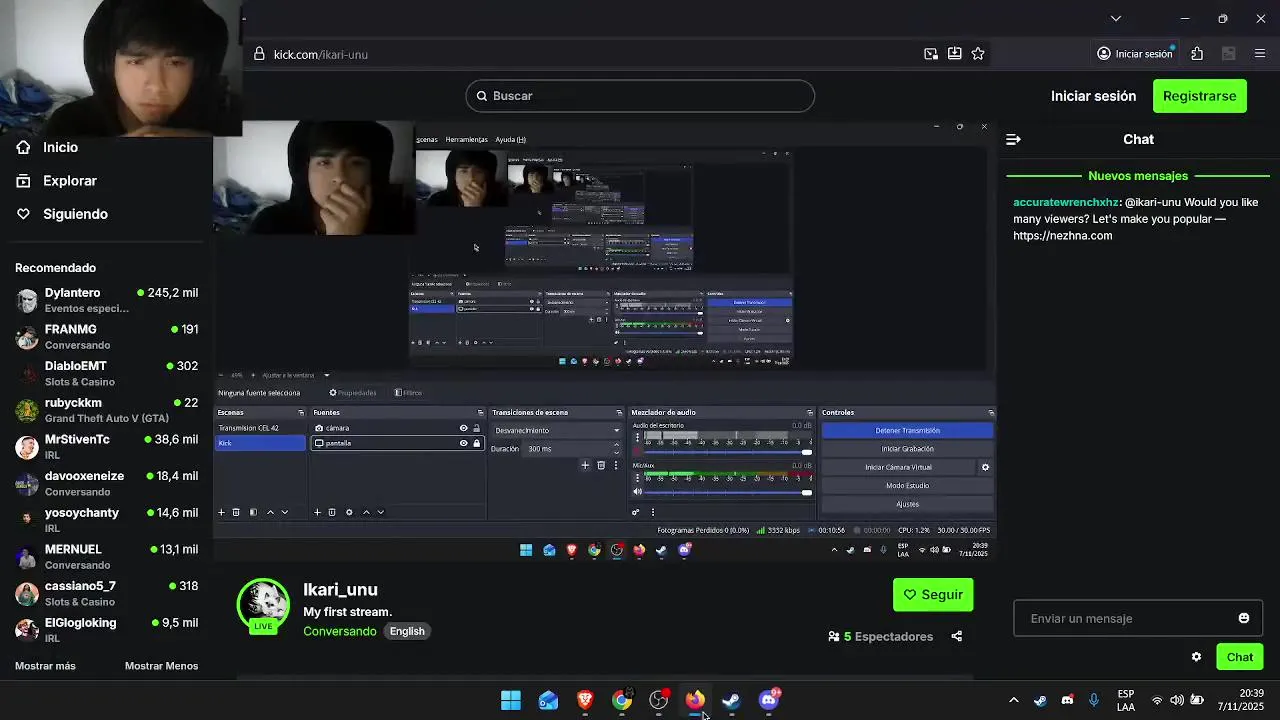Open virtual camera settings gear in OBS
This screenshot has height=720, width=1280.
tap(985, 467)
